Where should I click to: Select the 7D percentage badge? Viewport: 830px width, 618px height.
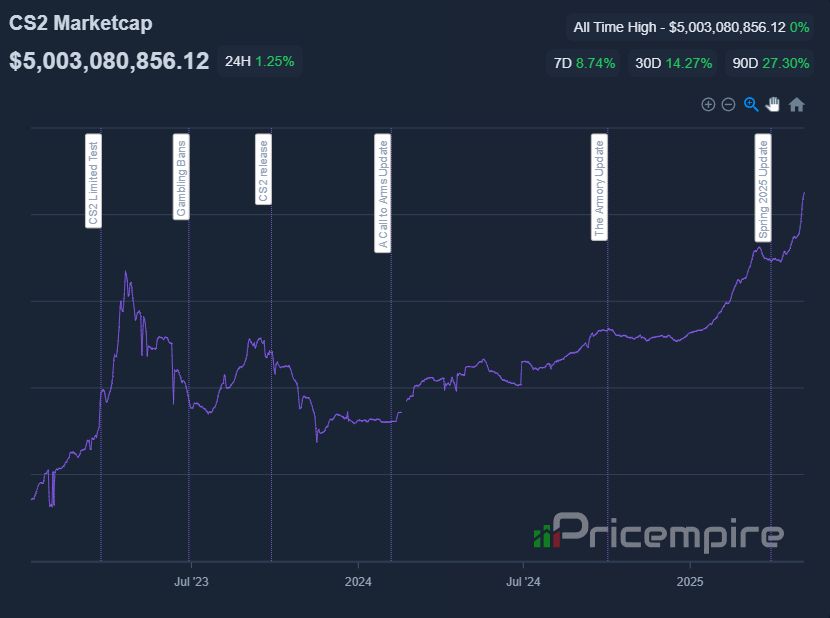click(584, 64)
